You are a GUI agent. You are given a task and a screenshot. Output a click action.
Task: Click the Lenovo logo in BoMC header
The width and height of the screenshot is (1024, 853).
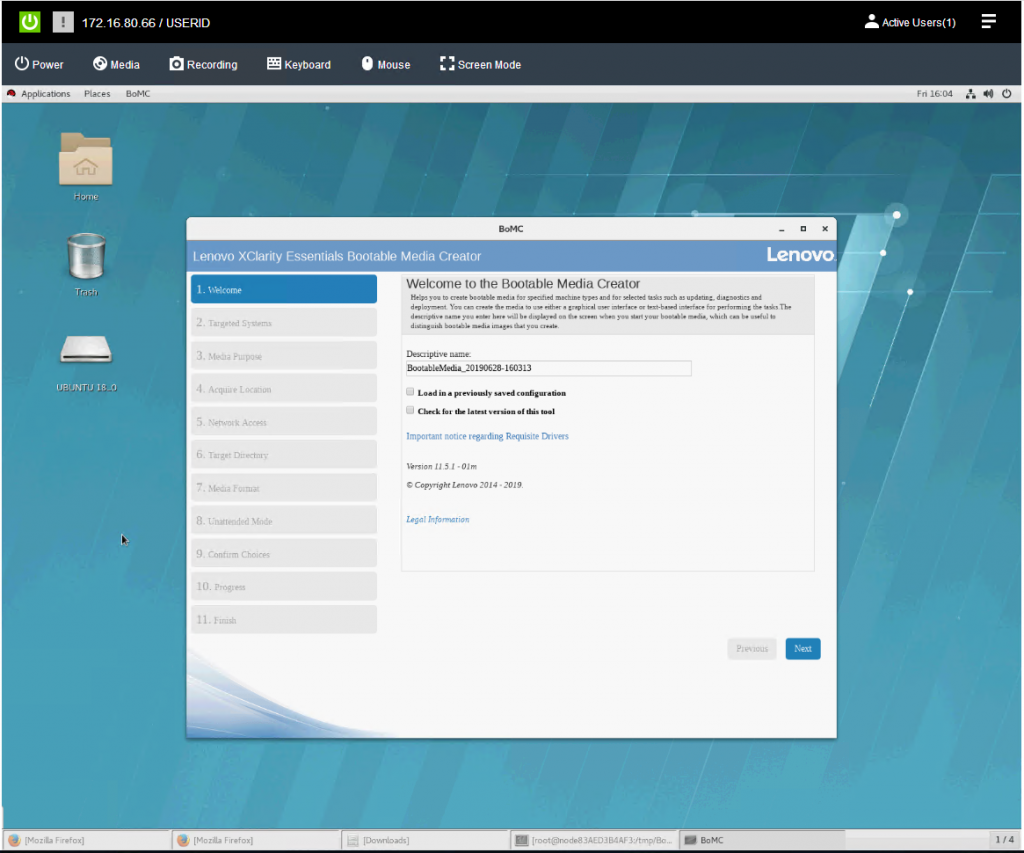(800, 255)
